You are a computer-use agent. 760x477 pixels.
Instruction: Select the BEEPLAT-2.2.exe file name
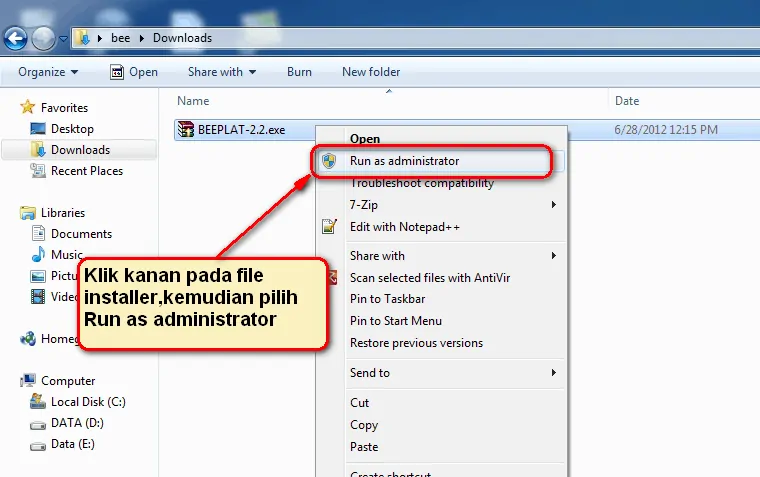click(x=241, y=130)
